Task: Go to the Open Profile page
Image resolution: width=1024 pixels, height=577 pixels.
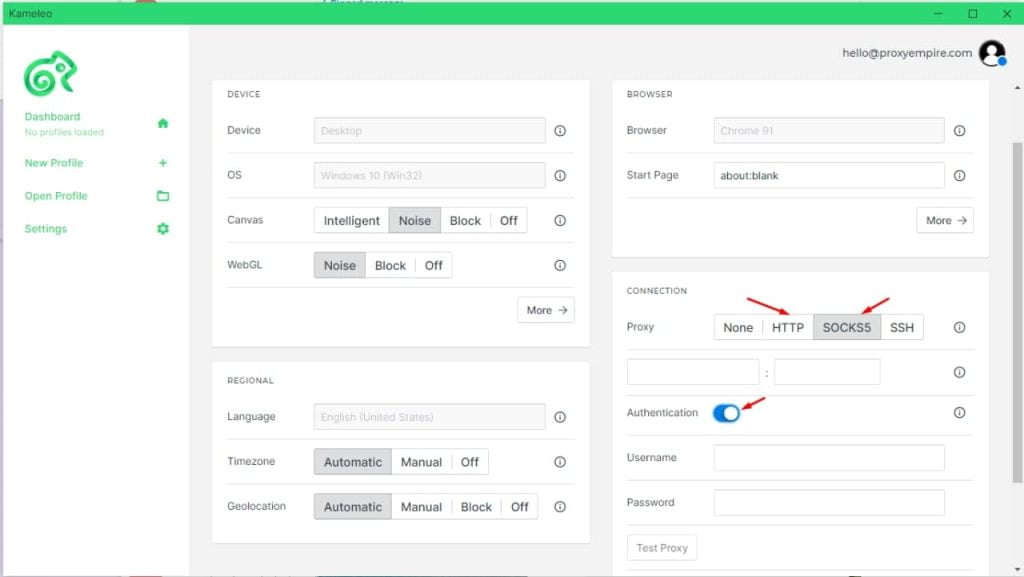Action: [56, 196]
